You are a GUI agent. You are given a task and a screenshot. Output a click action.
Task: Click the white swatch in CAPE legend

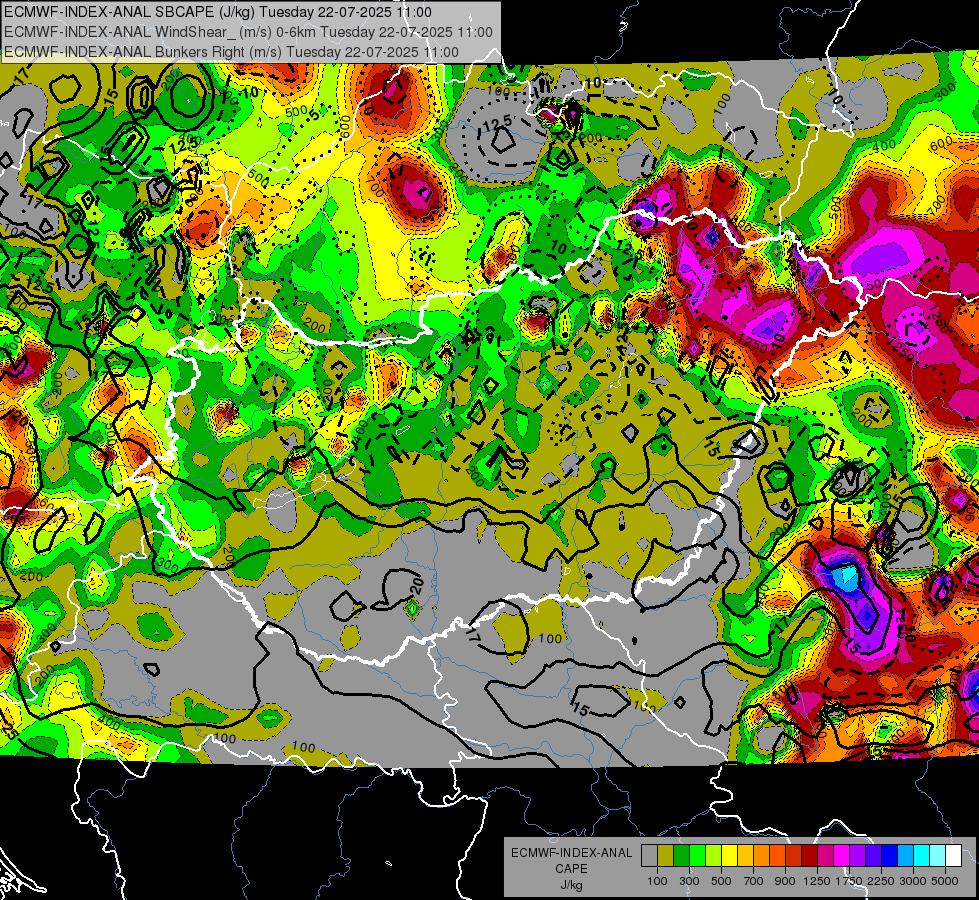click(x=953, y=856)
